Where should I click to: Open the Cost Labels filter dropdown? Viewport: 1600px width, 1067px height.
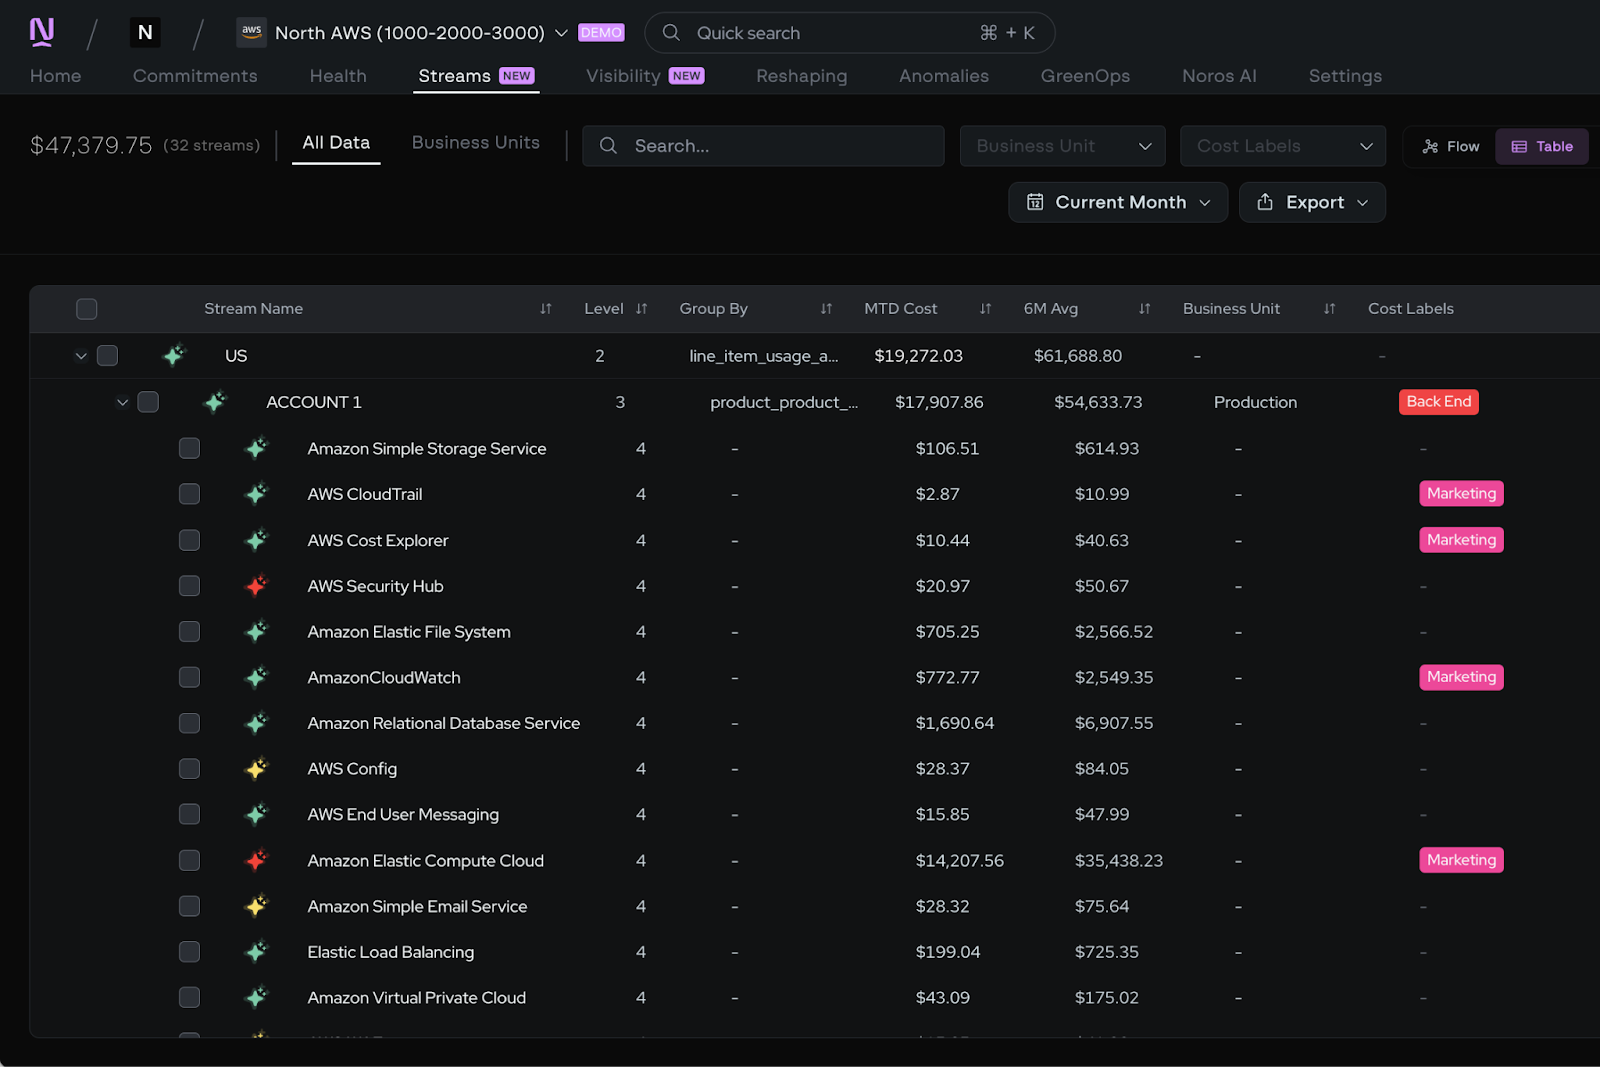1283,146
